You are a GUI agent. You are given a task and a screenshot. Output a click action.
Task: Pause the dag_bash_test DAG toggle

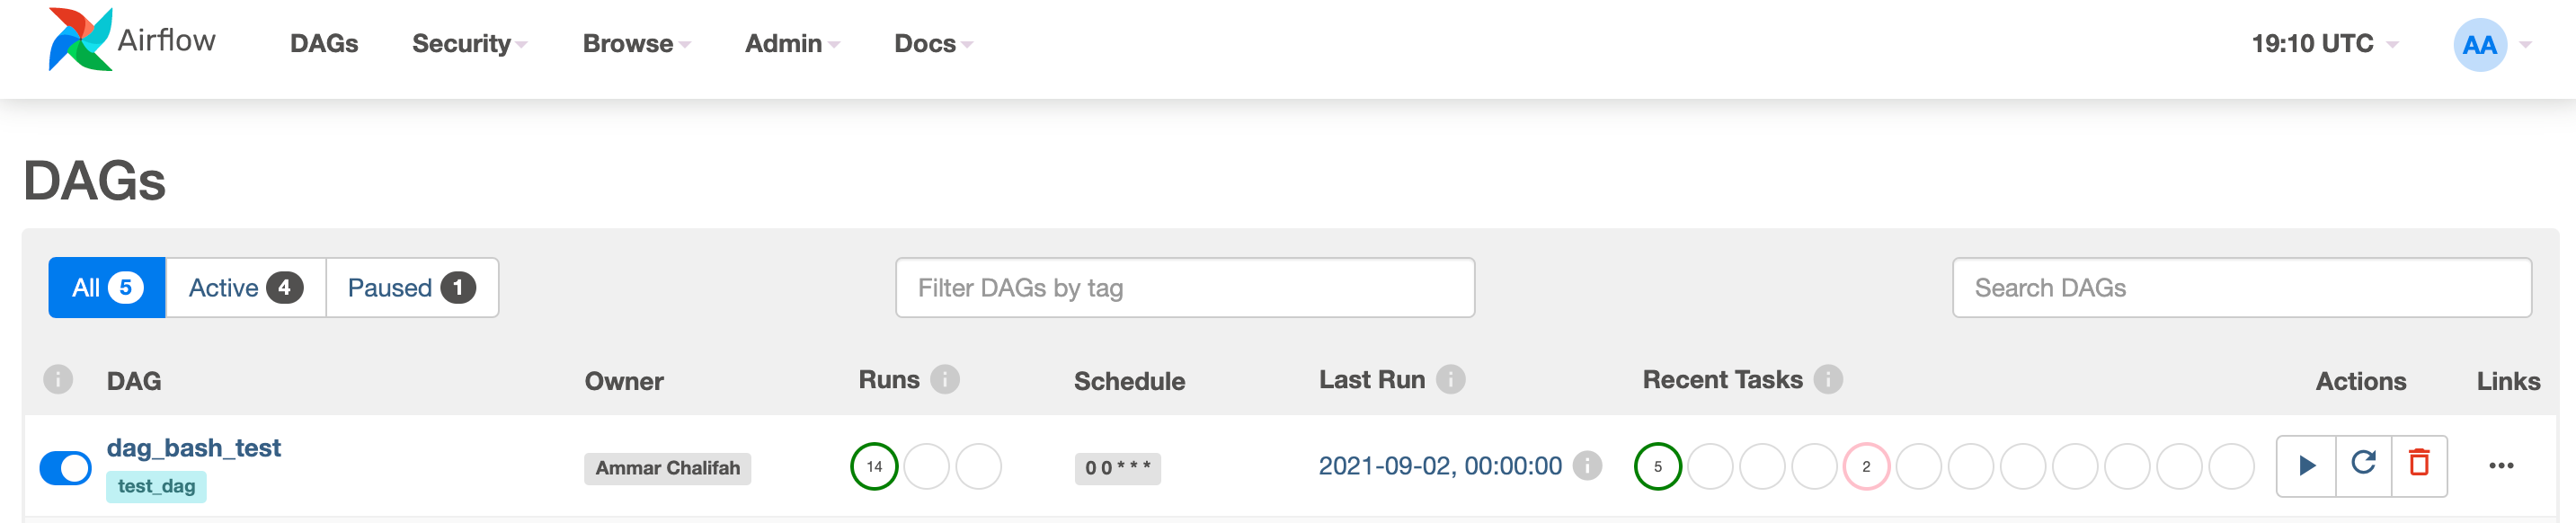pyautogui.click(x=66, y=467)
